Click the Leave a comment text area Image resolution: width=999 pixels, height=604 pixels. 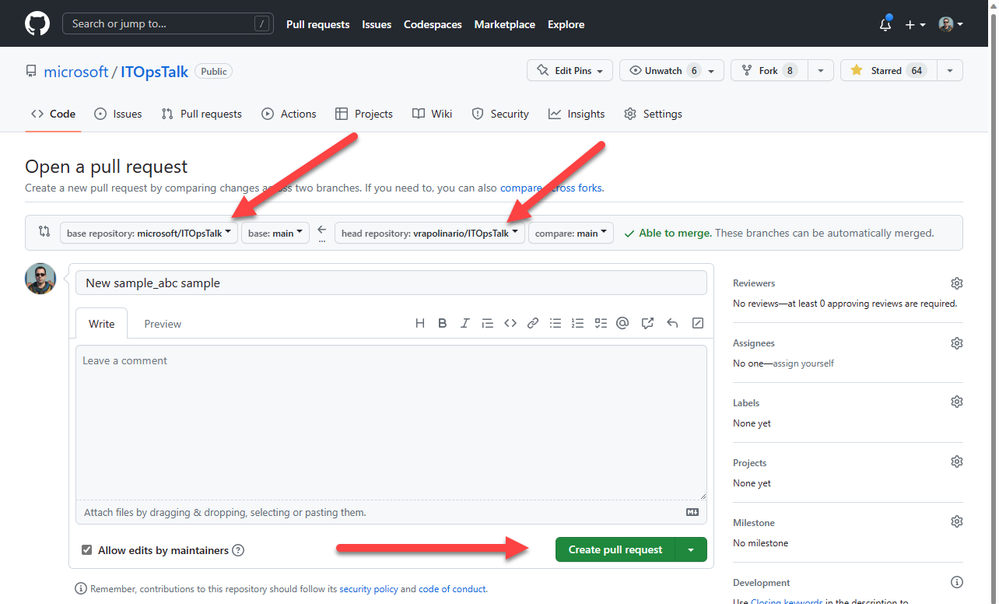pyautogui.click(x=391, y=422)
